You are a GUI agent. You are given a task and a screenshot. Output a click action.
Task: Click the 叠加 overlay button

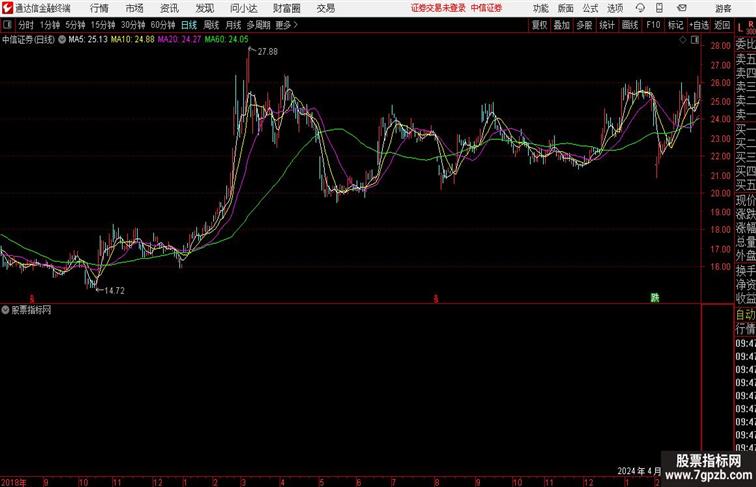[562, 25]
